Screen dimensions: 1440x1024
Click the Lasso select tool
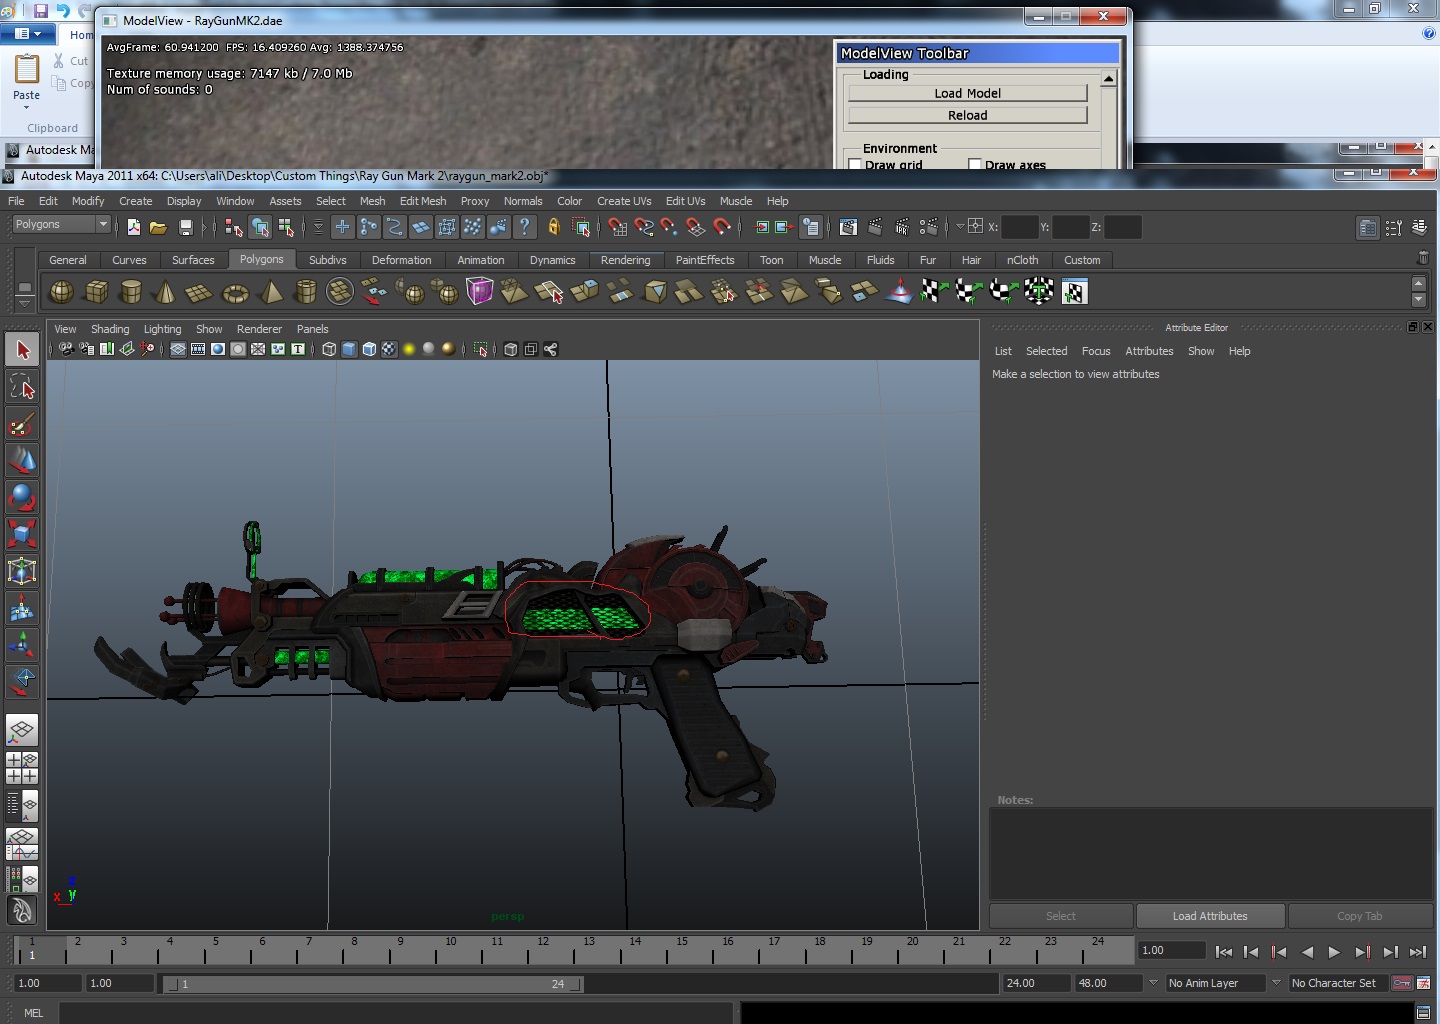[22, 387]
